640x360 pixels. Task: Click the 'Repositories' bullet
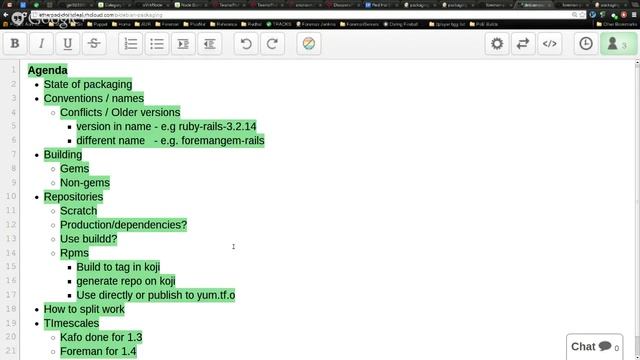[x=73, y=197]
